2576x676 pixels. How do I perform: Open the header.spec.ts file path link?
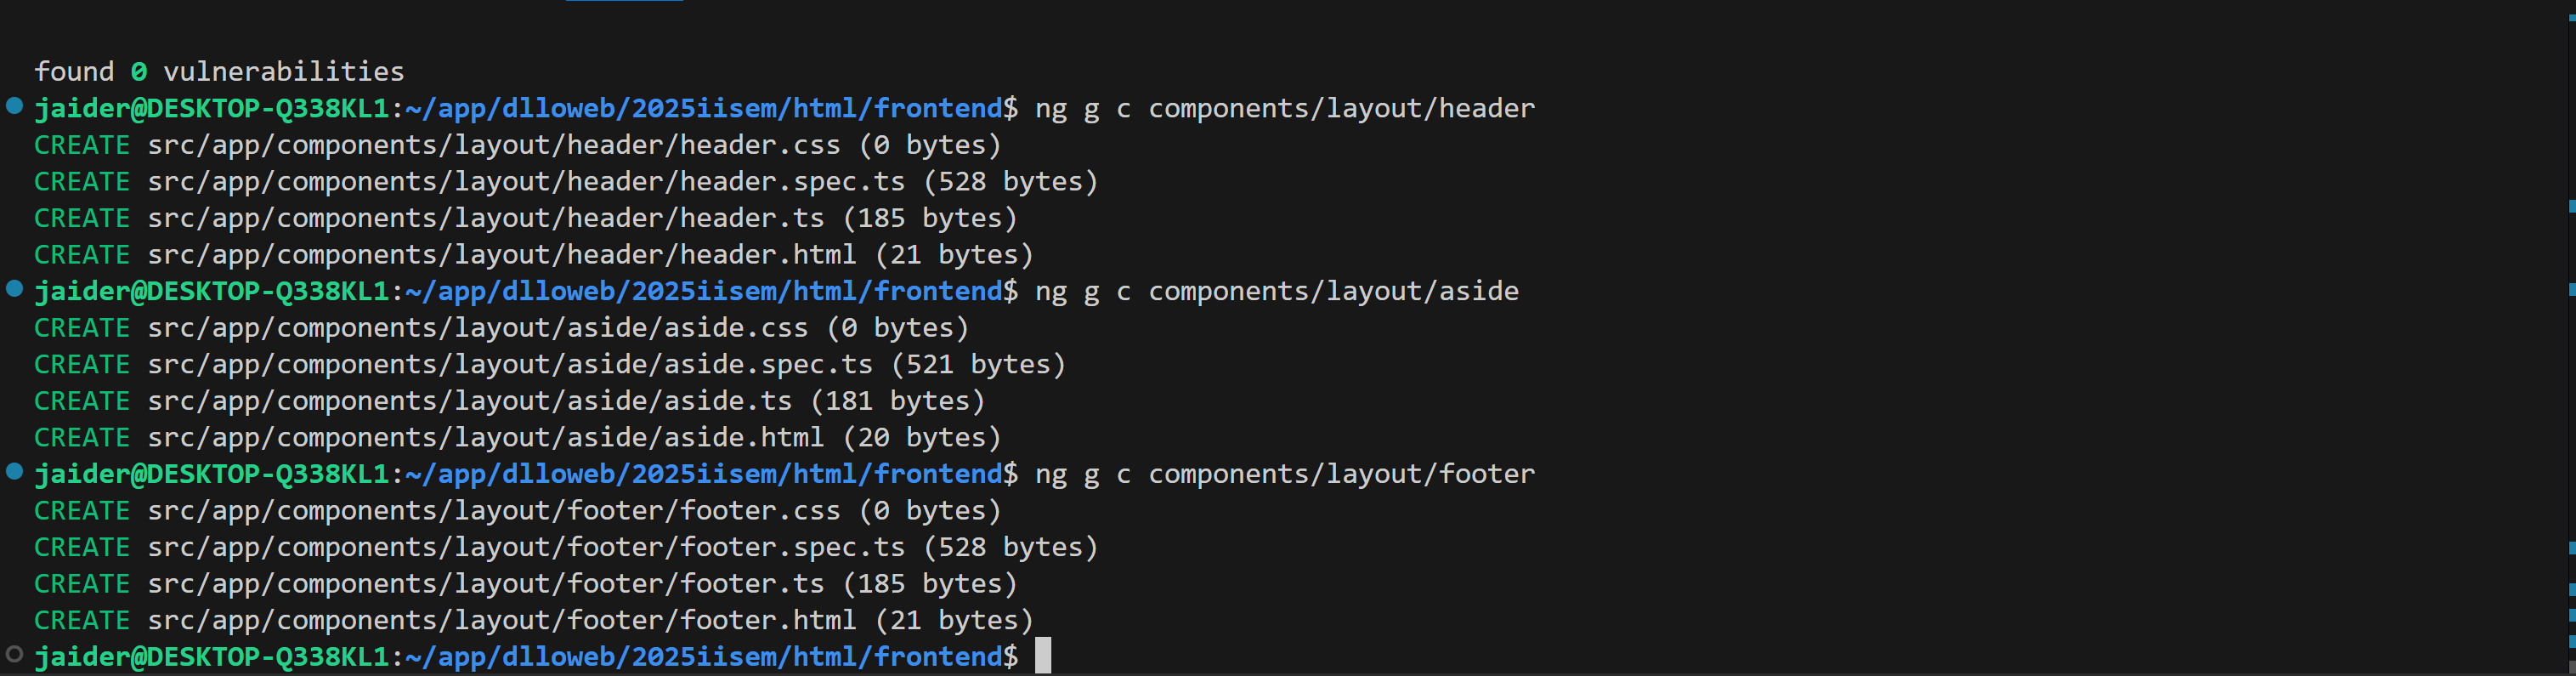(x=526, y=182)
